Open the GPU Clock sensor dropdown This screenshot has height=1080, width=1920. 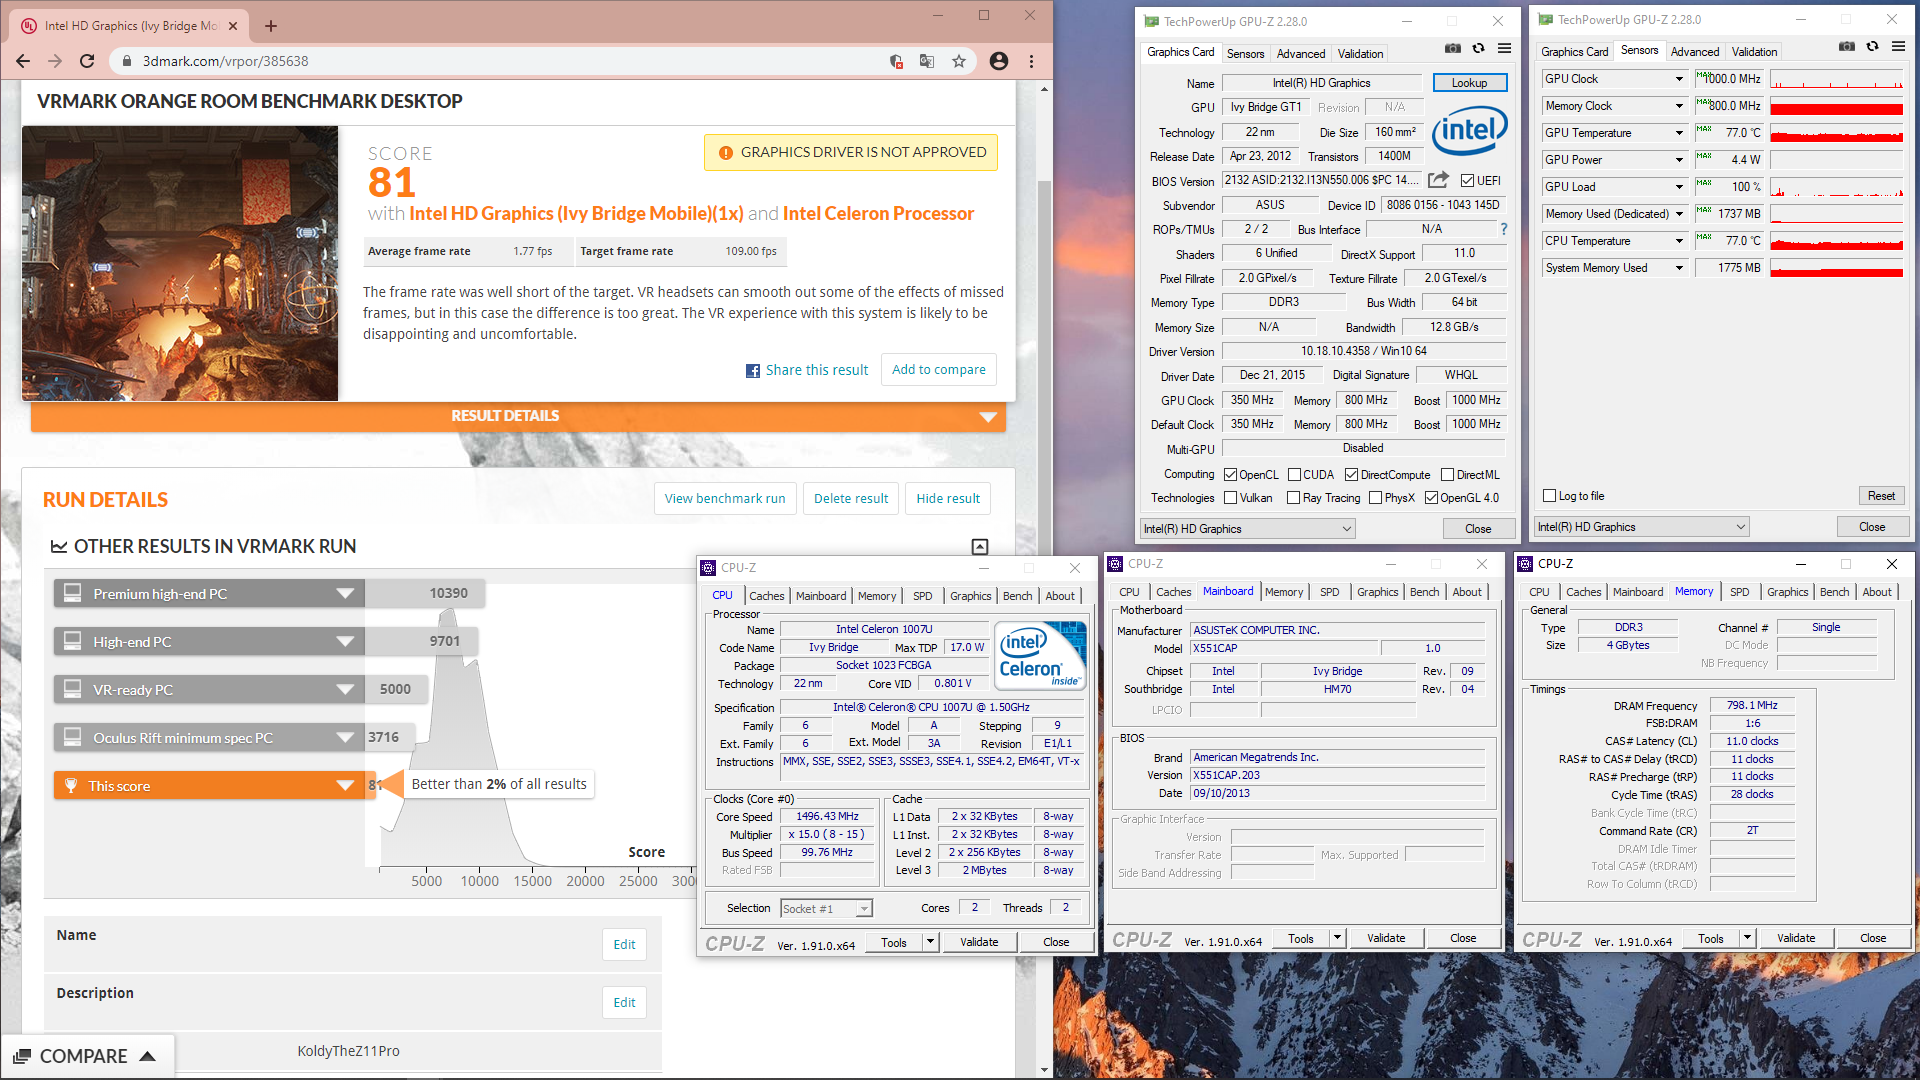[1679, 79]
